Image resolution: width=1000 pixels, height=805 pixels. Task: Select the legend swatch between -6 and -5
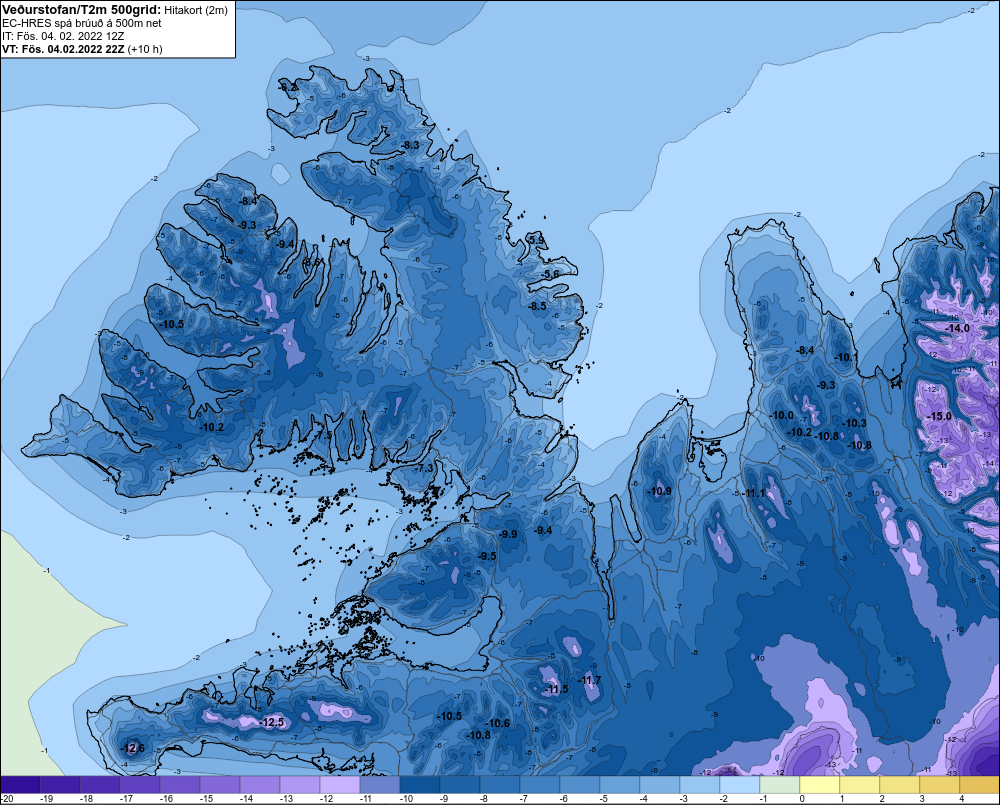tap(580, 785)
